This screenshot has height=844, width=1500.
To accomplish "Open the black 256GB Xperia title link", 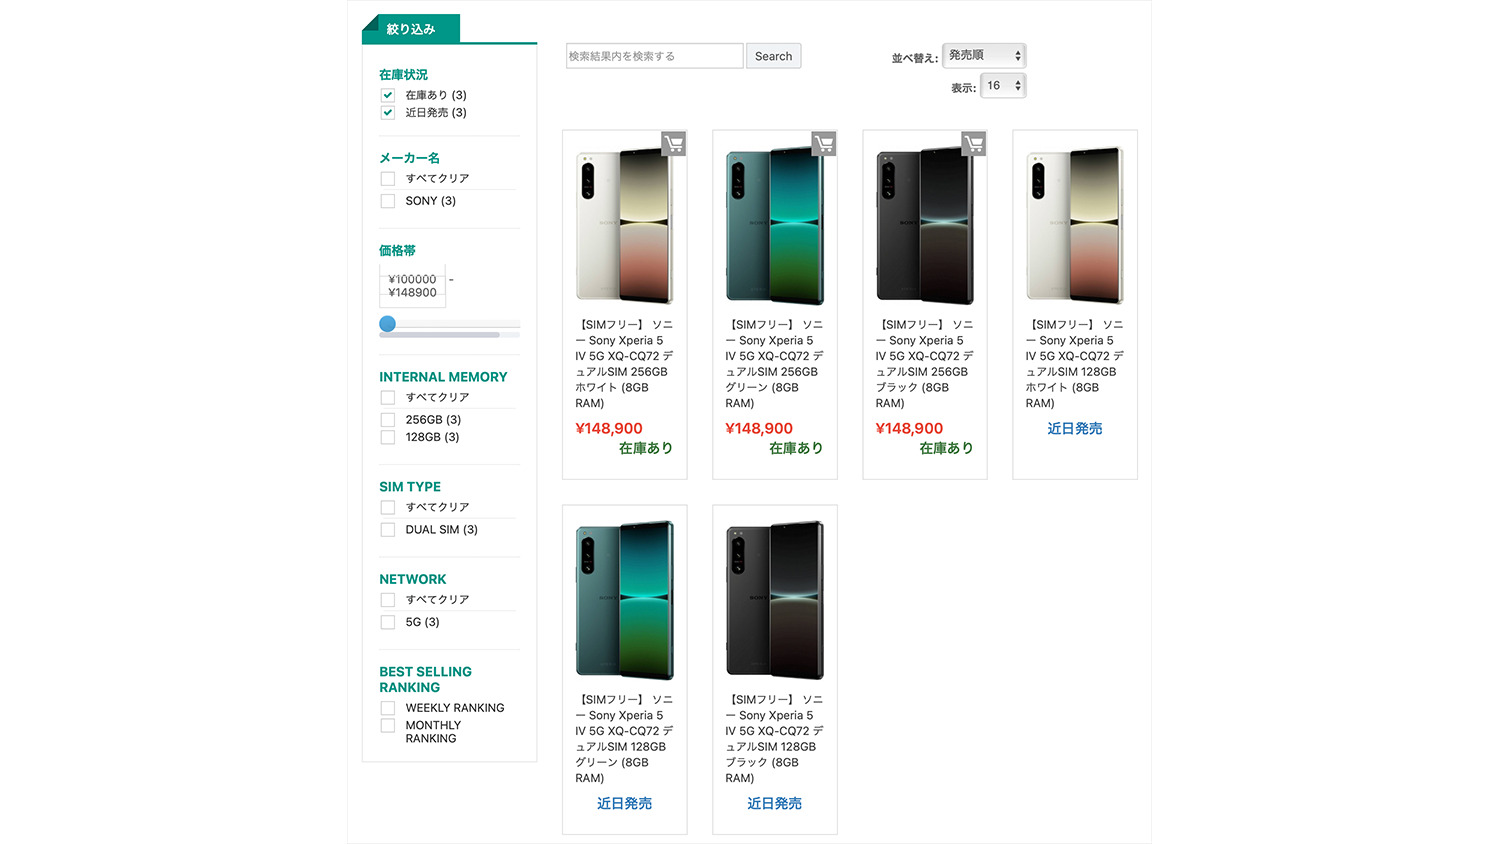I will coord(924,364).
